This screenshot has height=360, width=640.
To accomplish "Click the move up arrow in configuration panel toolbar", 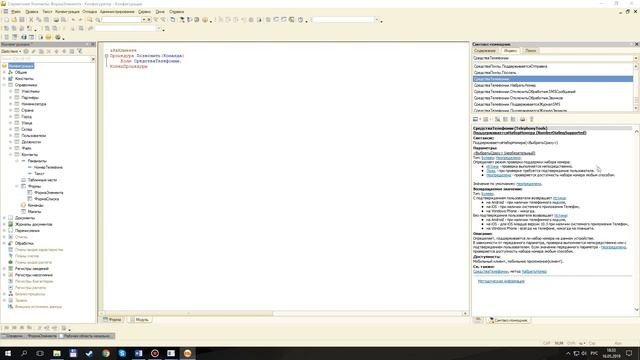I will click(x=57, y=51).
